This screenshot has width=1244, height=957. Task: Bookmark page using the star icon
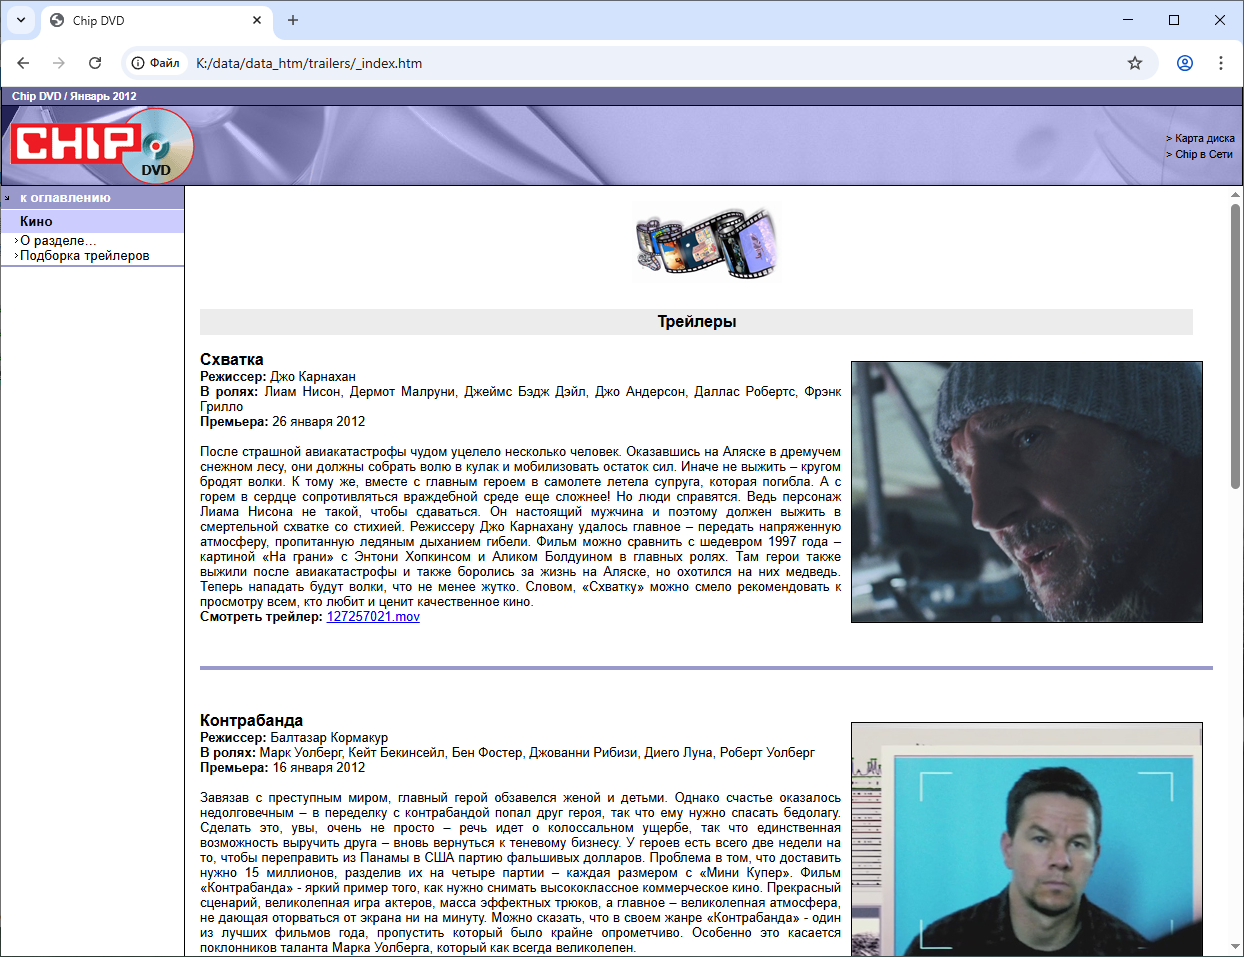(1134, 63)
